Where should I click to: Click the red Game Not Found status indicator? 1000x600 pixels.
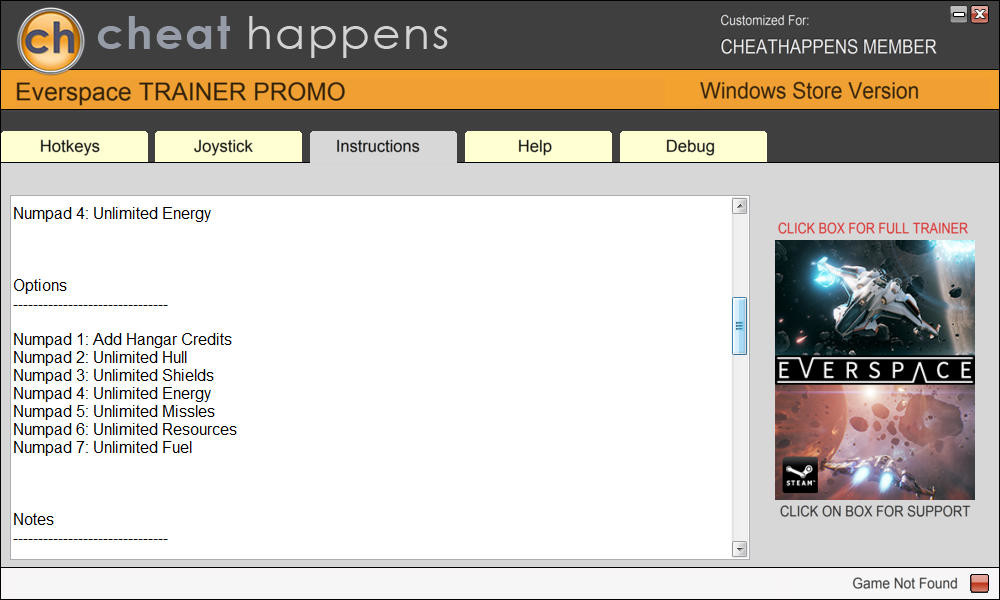[979, 583]
